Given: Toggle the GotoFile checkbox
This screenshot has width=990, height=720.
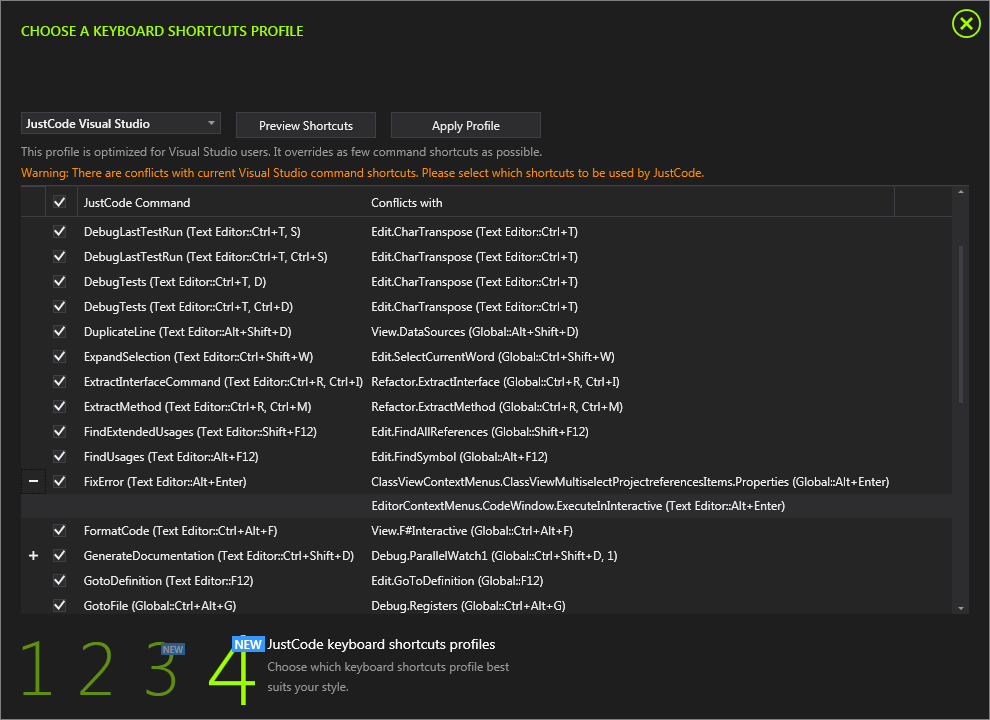Looking at the screenshot, I should coord(60,605).
